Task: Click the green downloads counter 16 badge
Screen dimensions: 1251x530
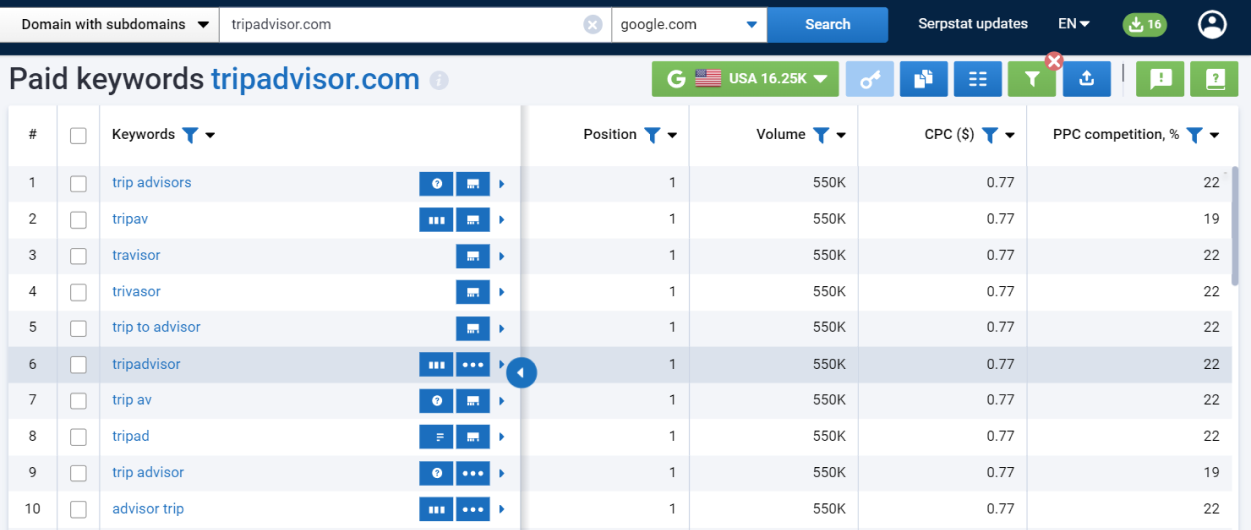Action: pyautogui.click(x=1144, y=24)
